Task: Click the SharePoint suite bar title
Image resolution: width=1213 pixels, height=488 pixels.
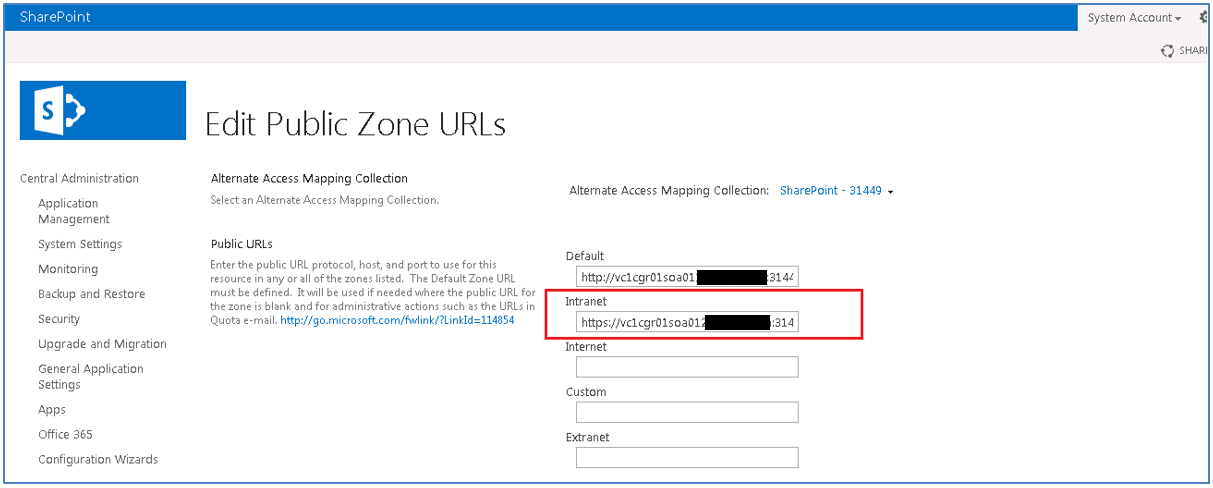Action: coord(55,17)
